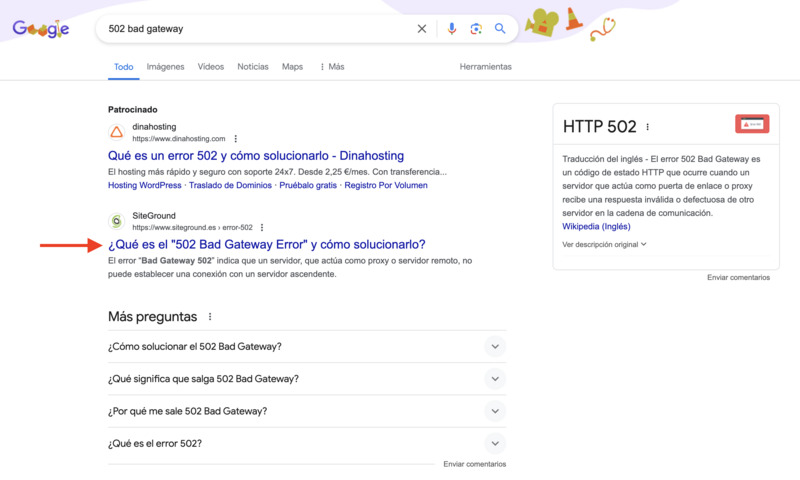Switch to the Noticias tab
The height and width of the screenshot is (480, 800).
pyautogui.click(x=253, y=67)
